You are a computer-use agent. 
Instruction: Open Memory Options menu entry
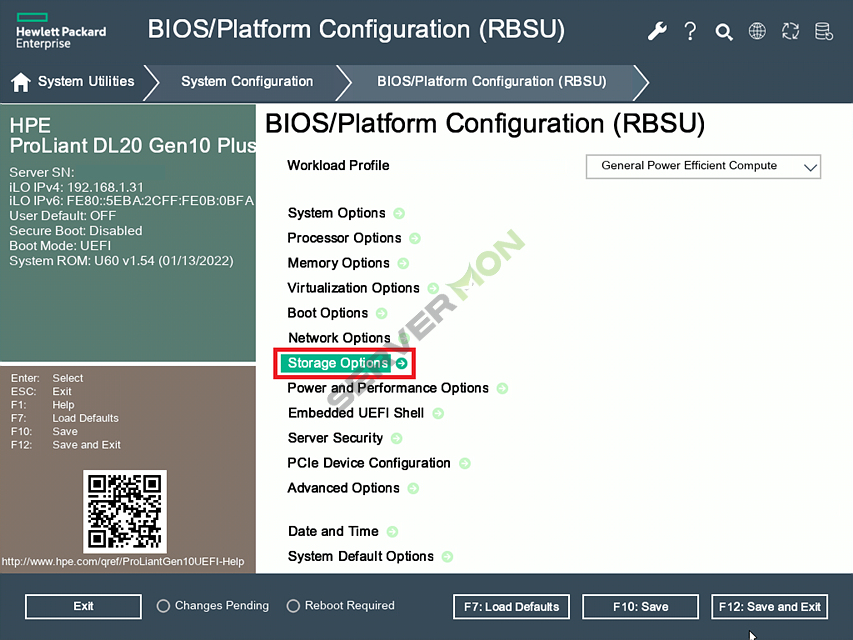[338, 263]
